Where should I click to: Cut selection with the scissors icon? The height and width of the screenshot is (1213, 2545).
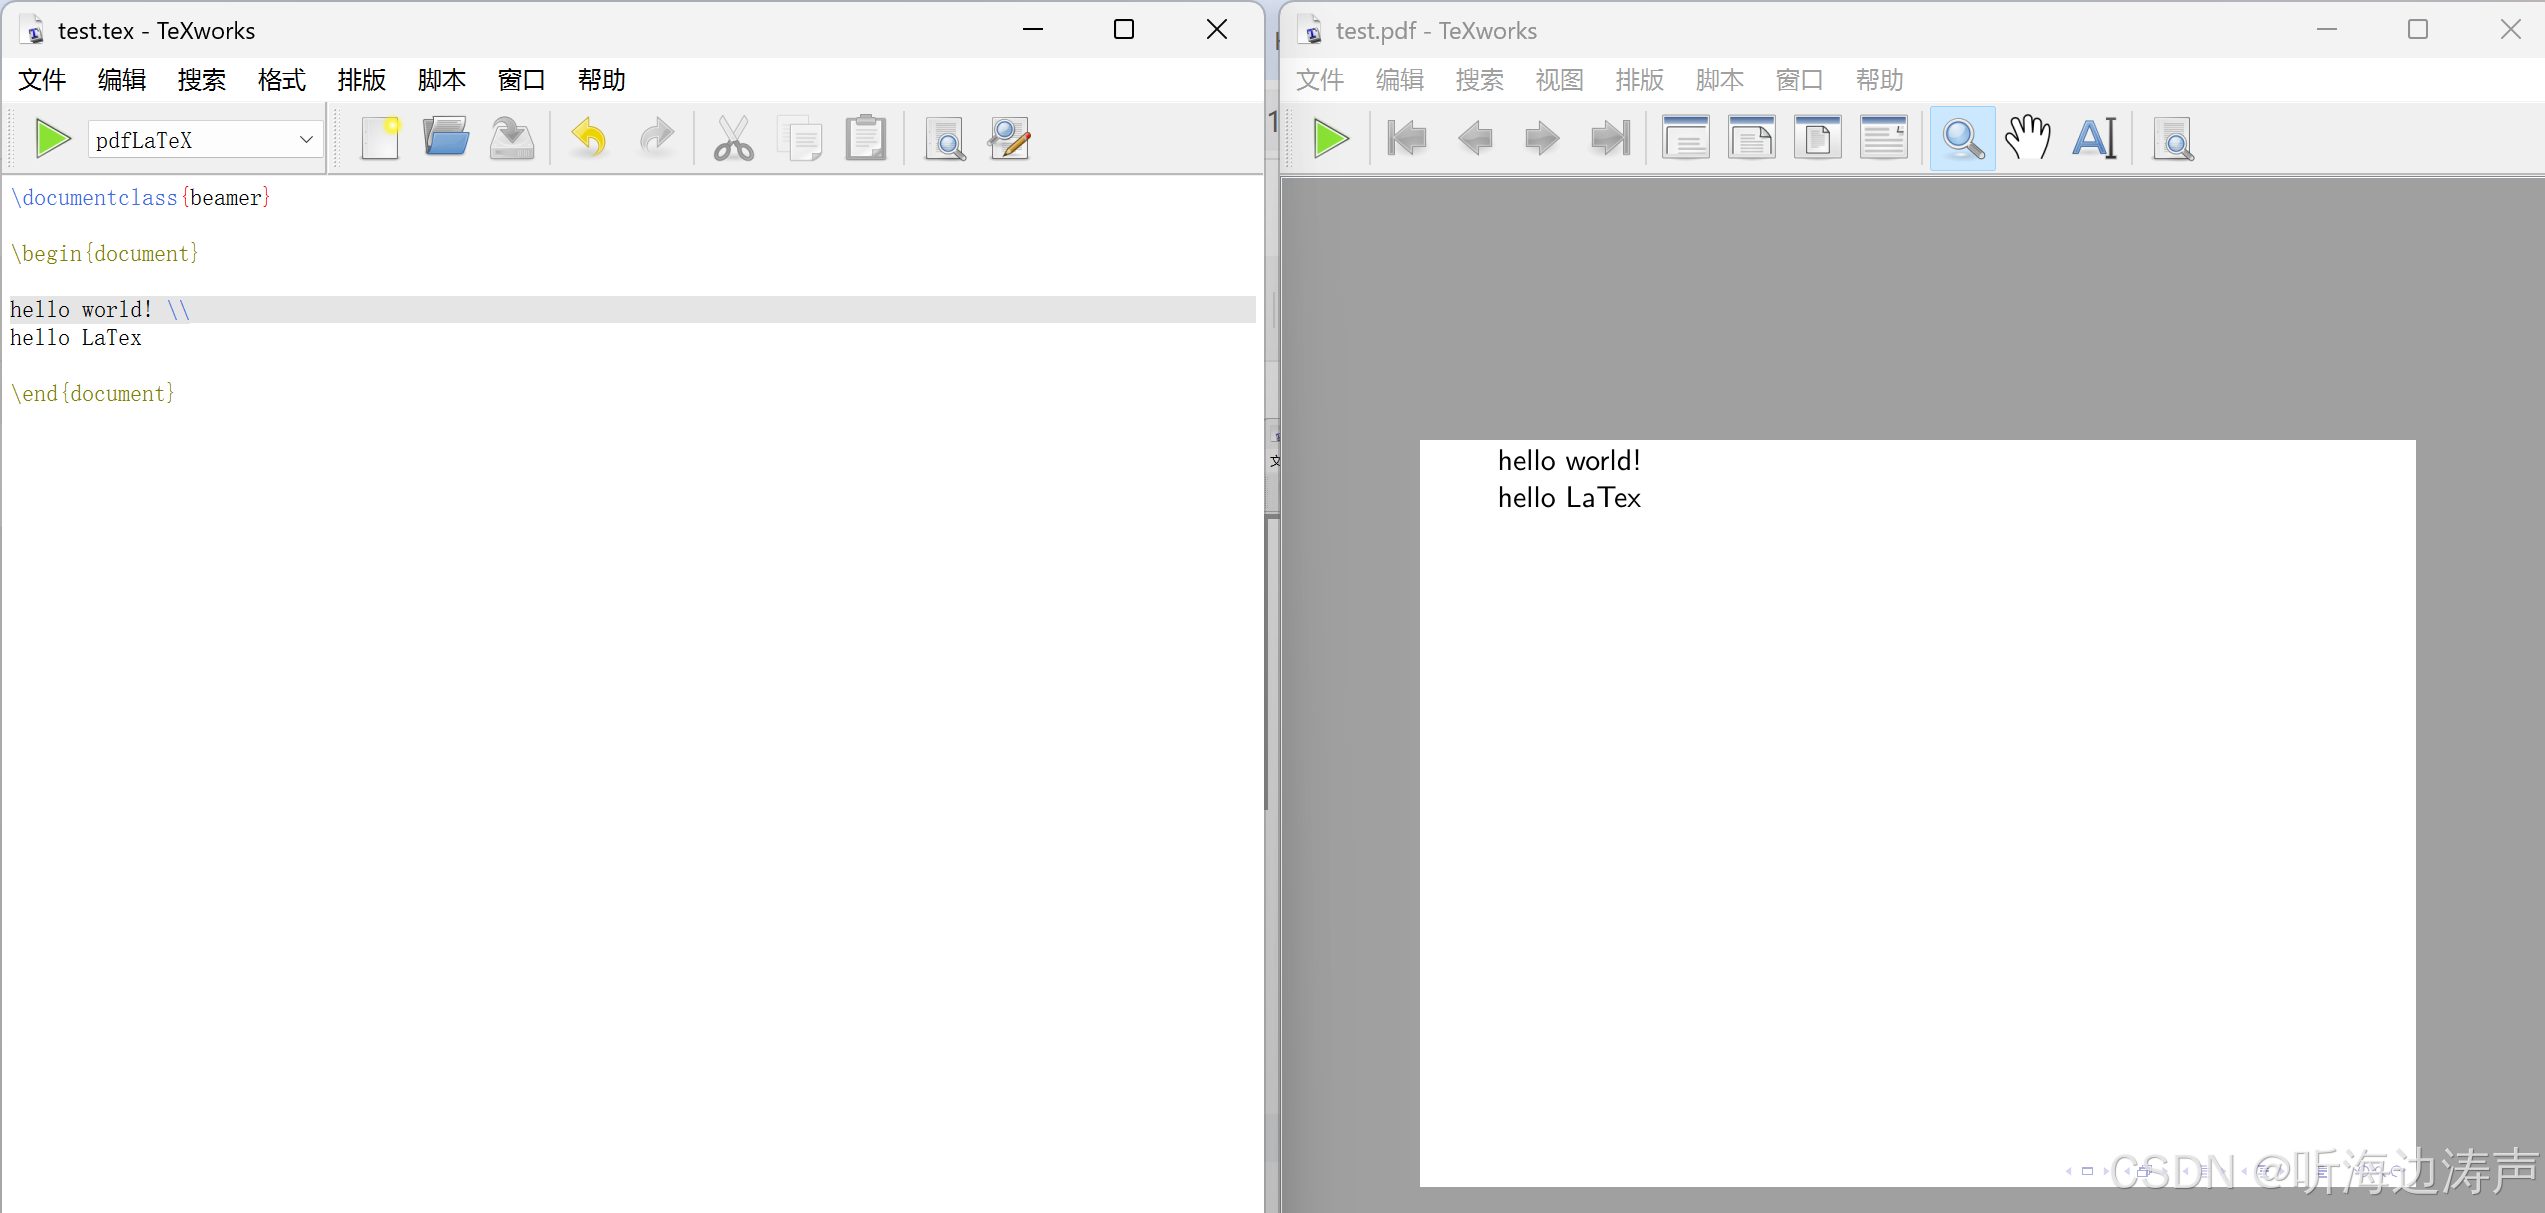(x=734, y=139)
